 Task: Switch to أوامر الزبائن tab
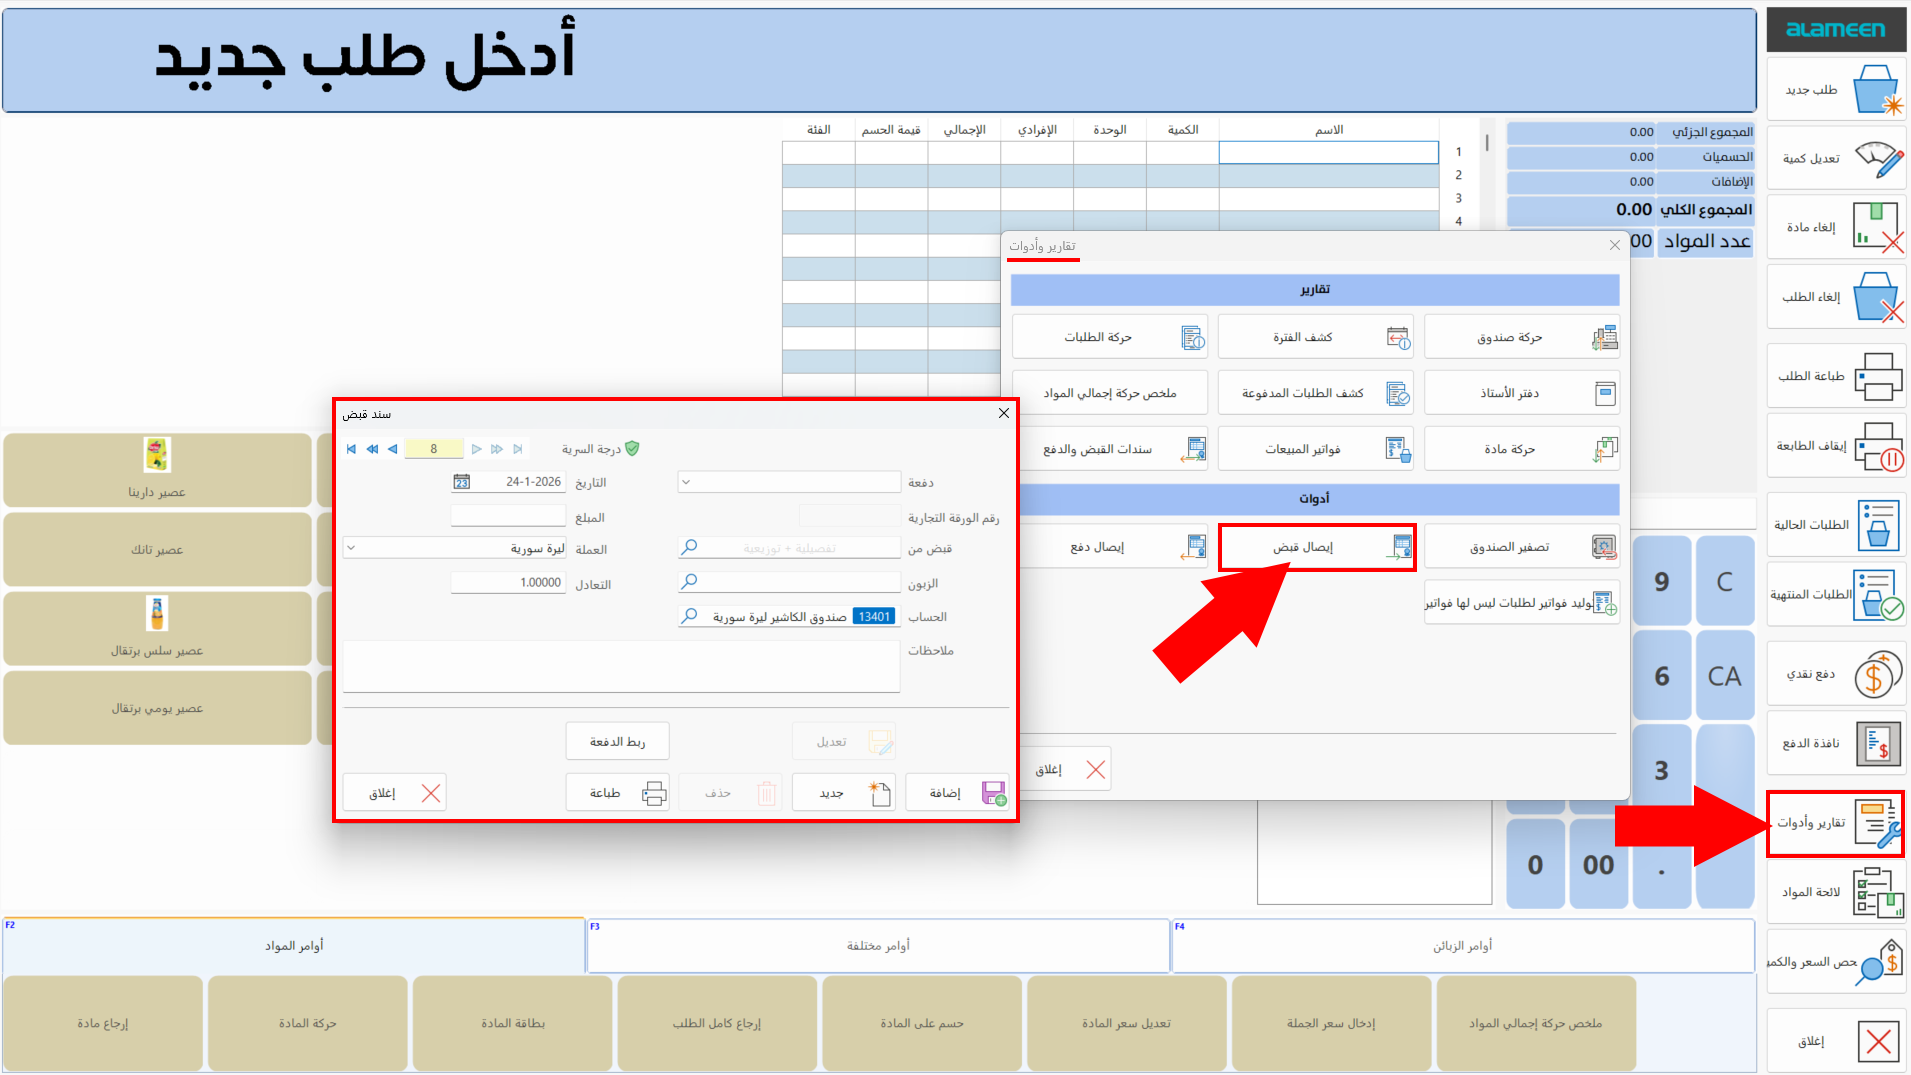(x=1463, y=945)
